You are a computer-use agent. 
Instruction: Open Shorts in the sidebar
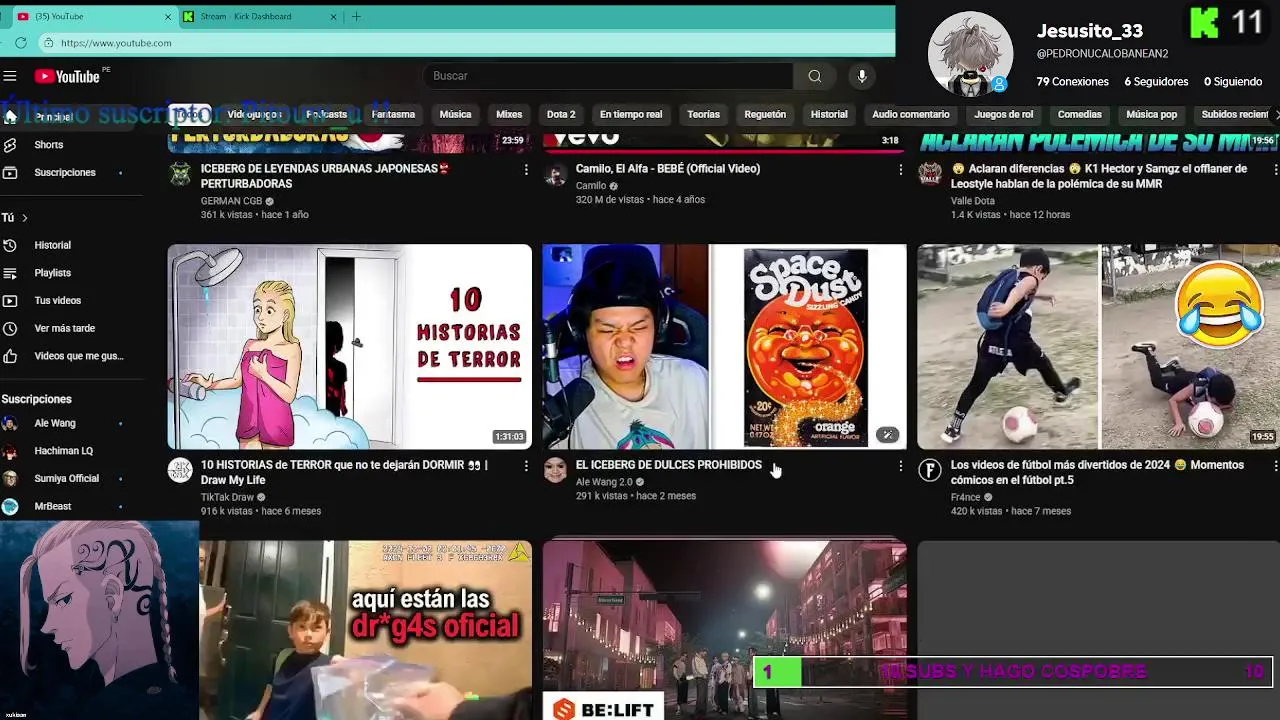tap(48, 145)
